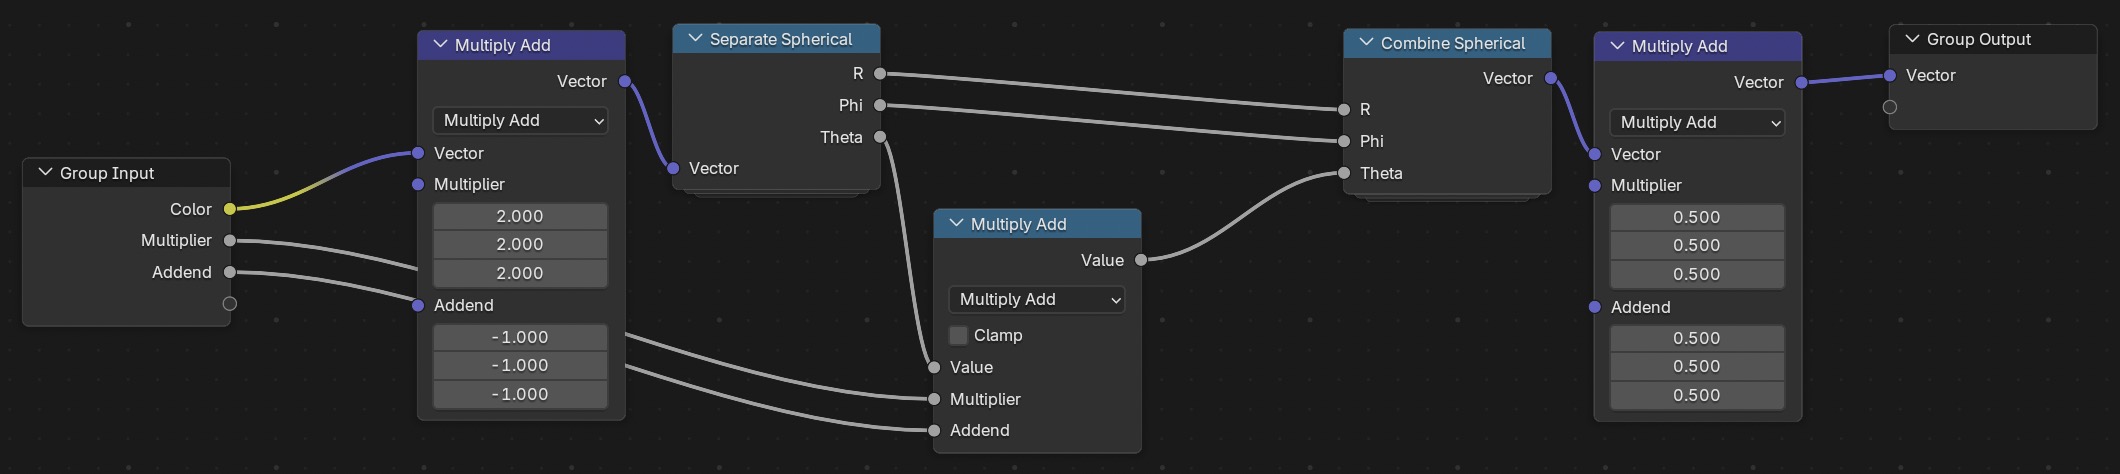Click the Multiplier Y field showing 2.000

pos(520,244)
